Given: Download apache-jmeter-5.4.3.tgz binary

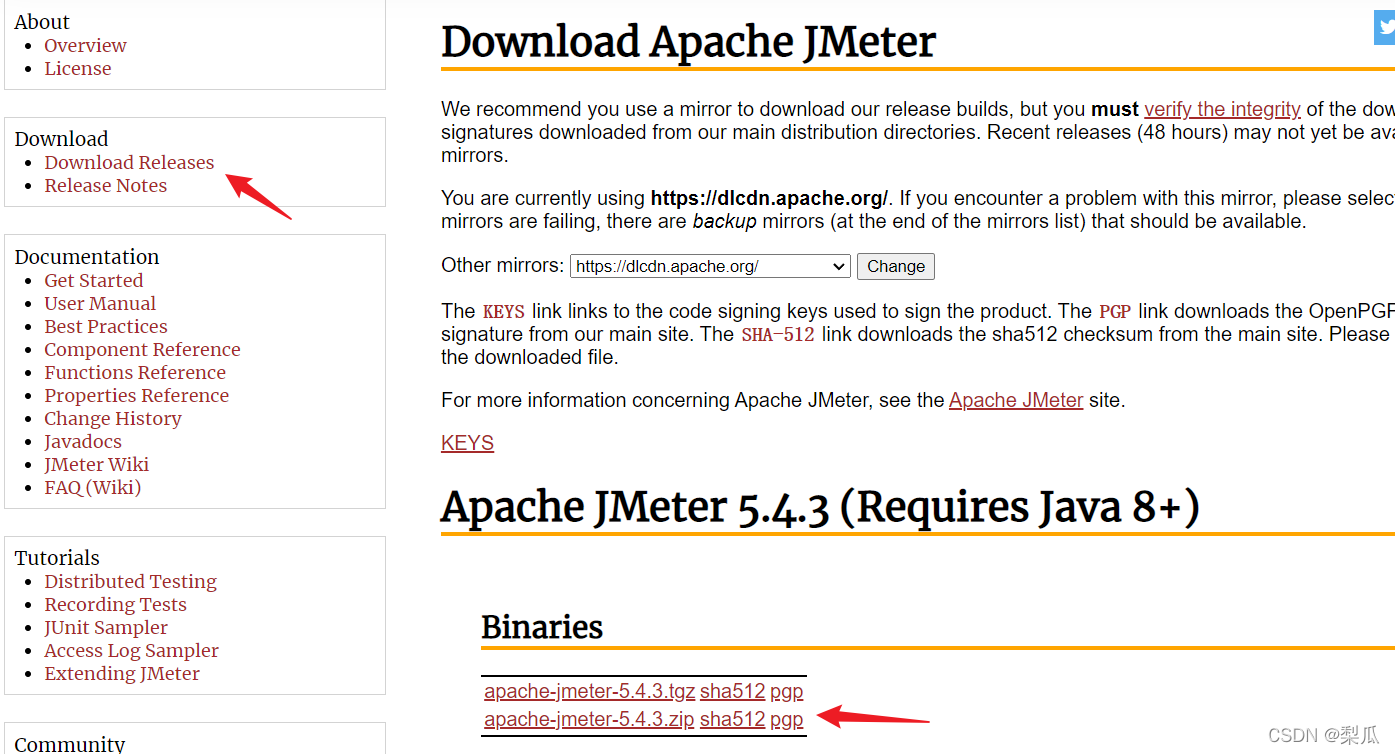Looking at the screenshot, I should [x=589, y=691].
